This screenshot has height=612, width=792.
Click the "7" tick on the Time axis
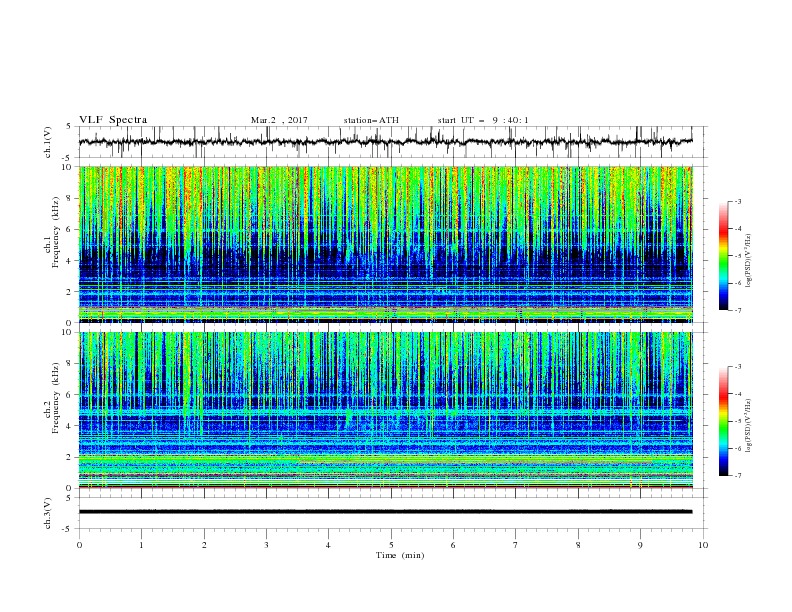click(516, 545)
